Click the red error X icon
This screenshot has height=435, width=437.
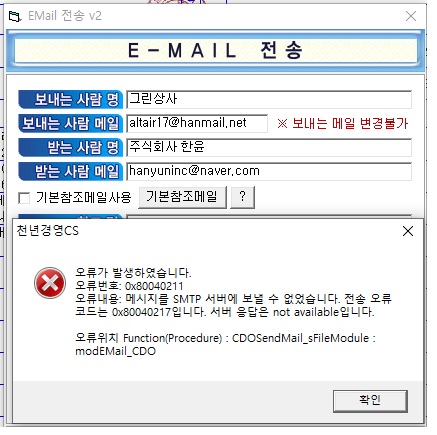50,283
